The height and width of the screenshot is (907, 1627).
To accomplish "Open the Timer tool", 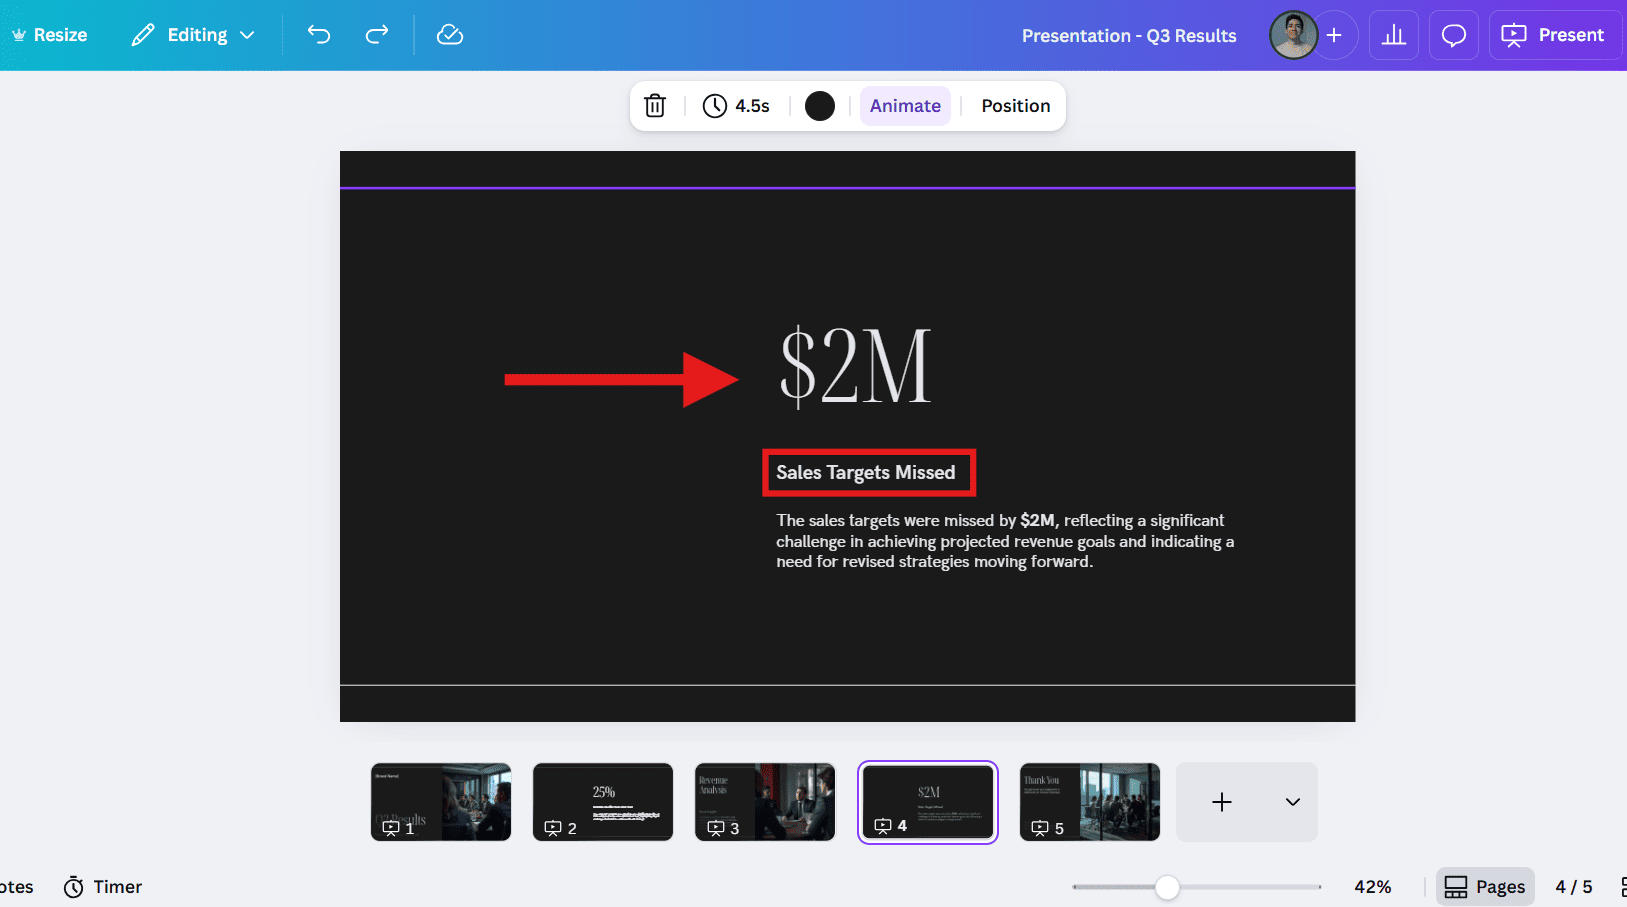I will 103,887.
